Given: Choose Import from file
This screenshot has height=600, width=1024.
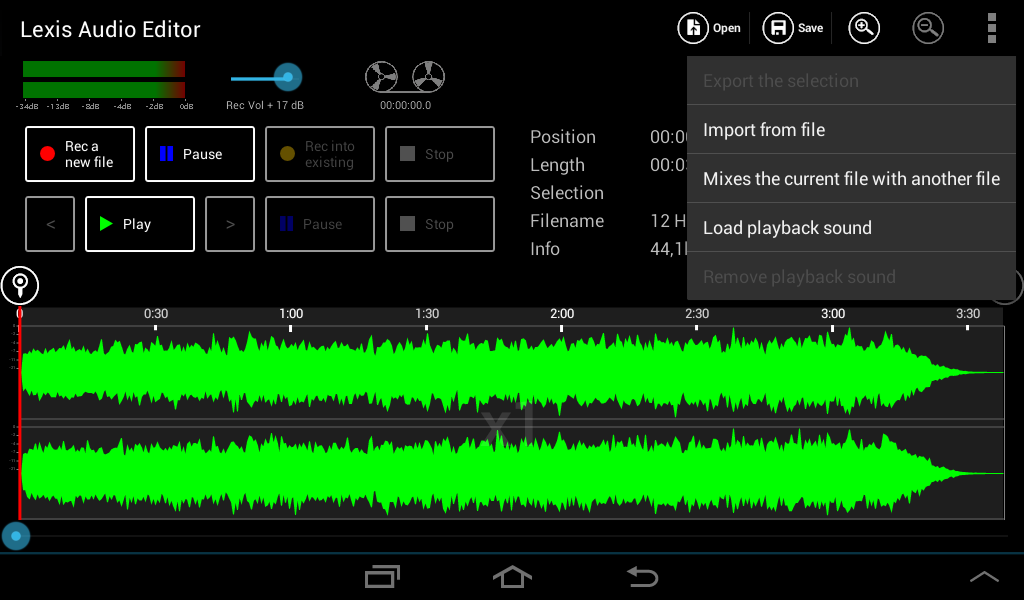Looking at the screenshot, I should 852,130.
